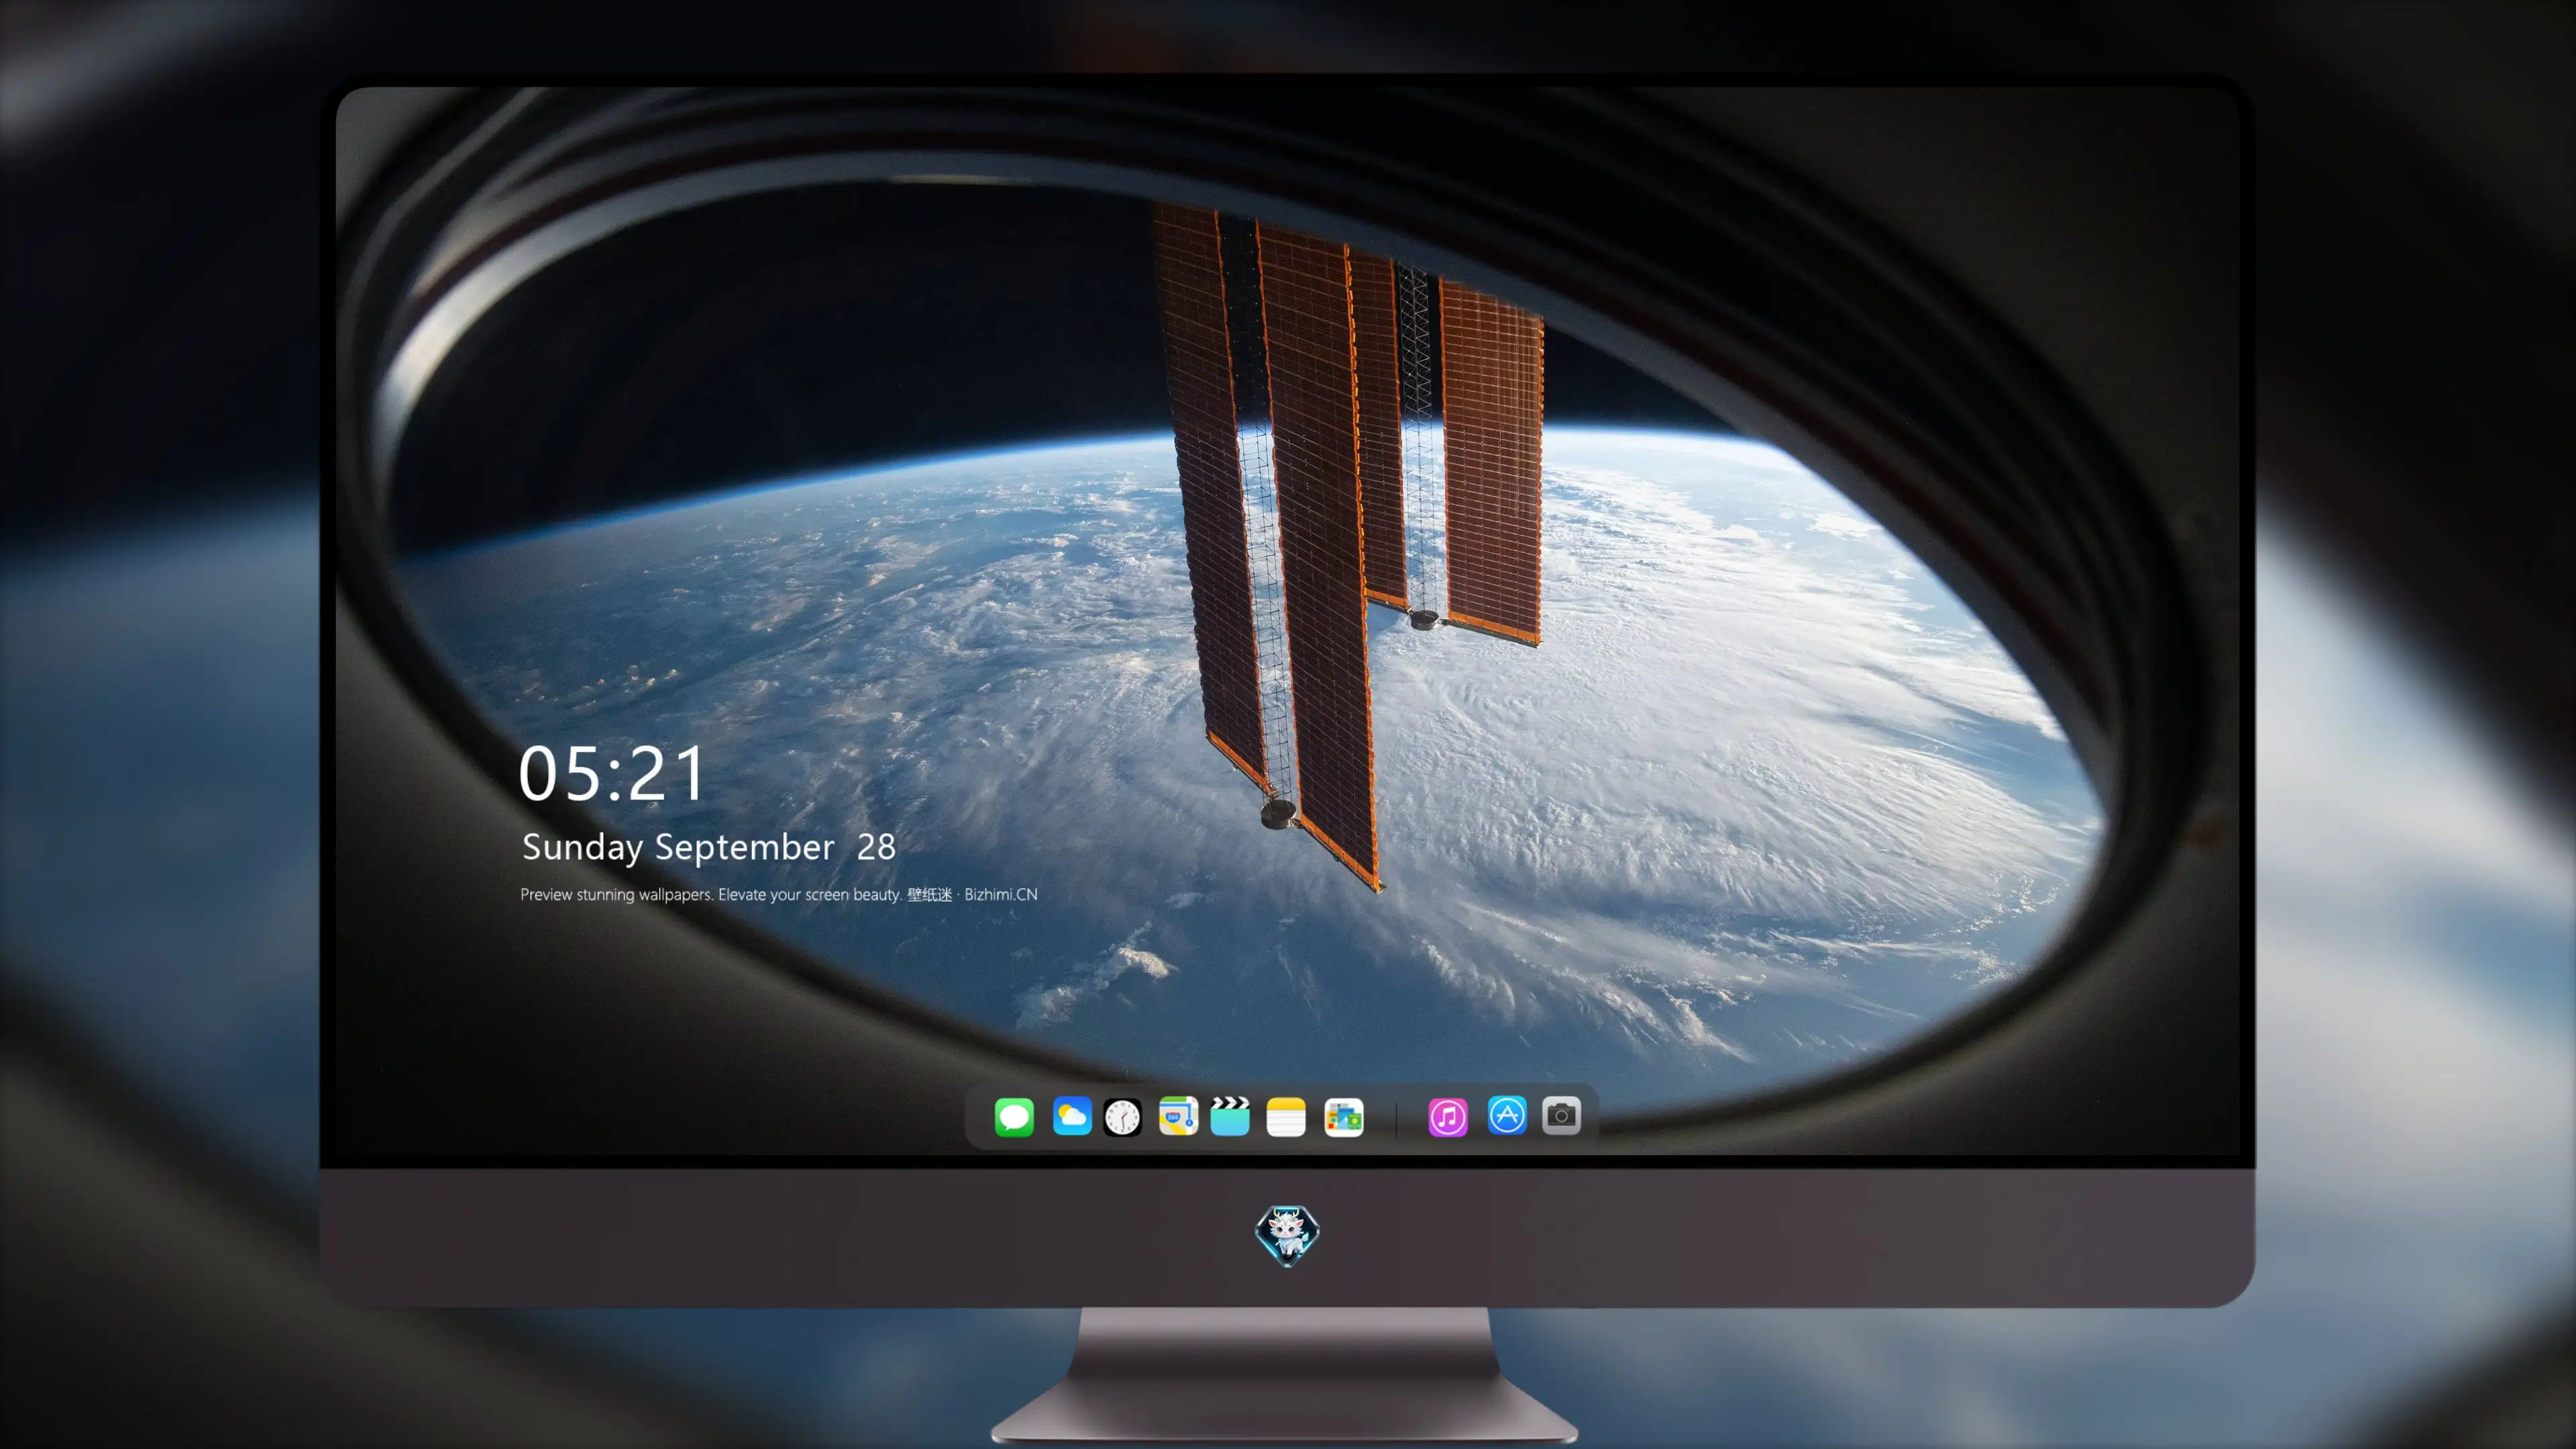
Task: Launch the Videos clapperboard app
Action: click(x=1230, y=1116)
